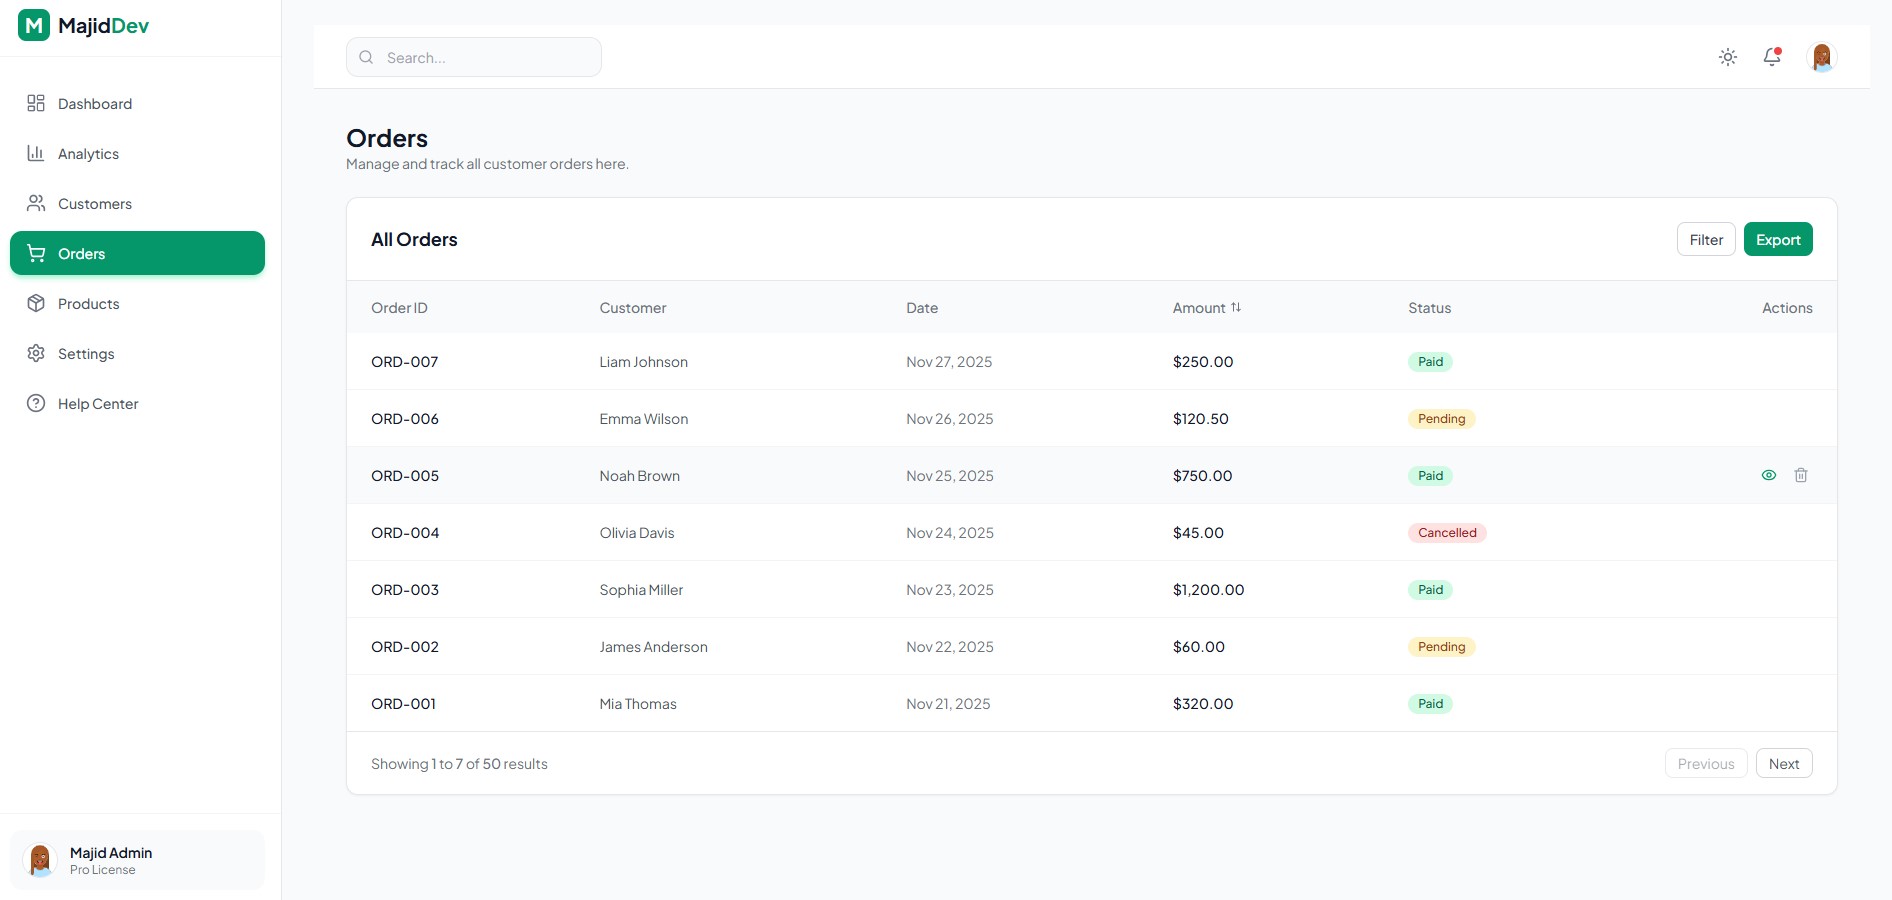
Task: Open Products using the package icon
Action: 36,303
